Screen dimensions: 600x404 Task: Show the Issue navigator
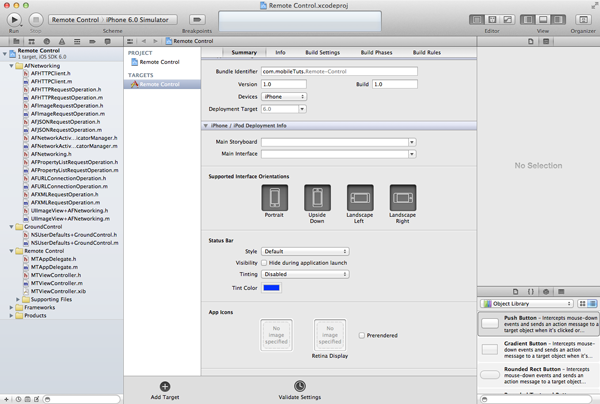62,41
